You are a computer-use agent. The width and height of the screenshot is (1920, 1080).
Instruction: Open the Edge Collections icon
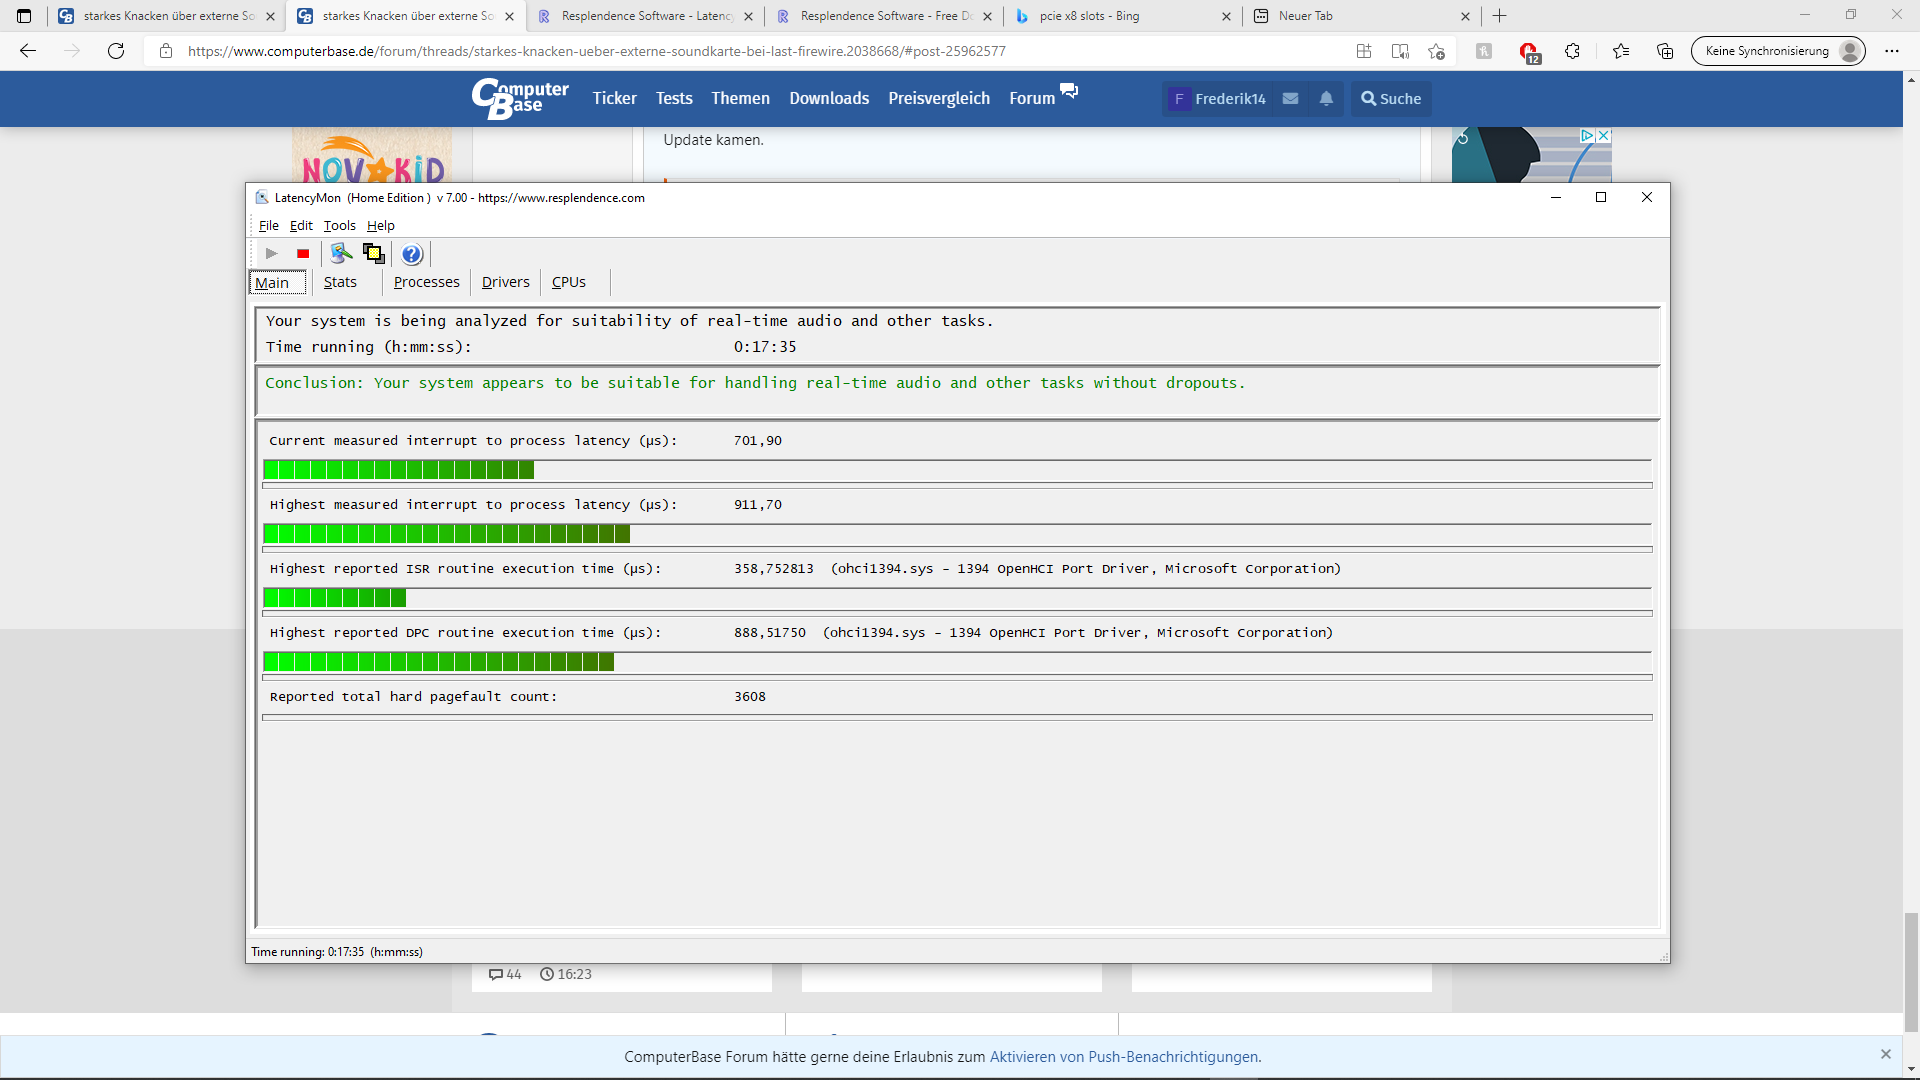point(1665,52)
